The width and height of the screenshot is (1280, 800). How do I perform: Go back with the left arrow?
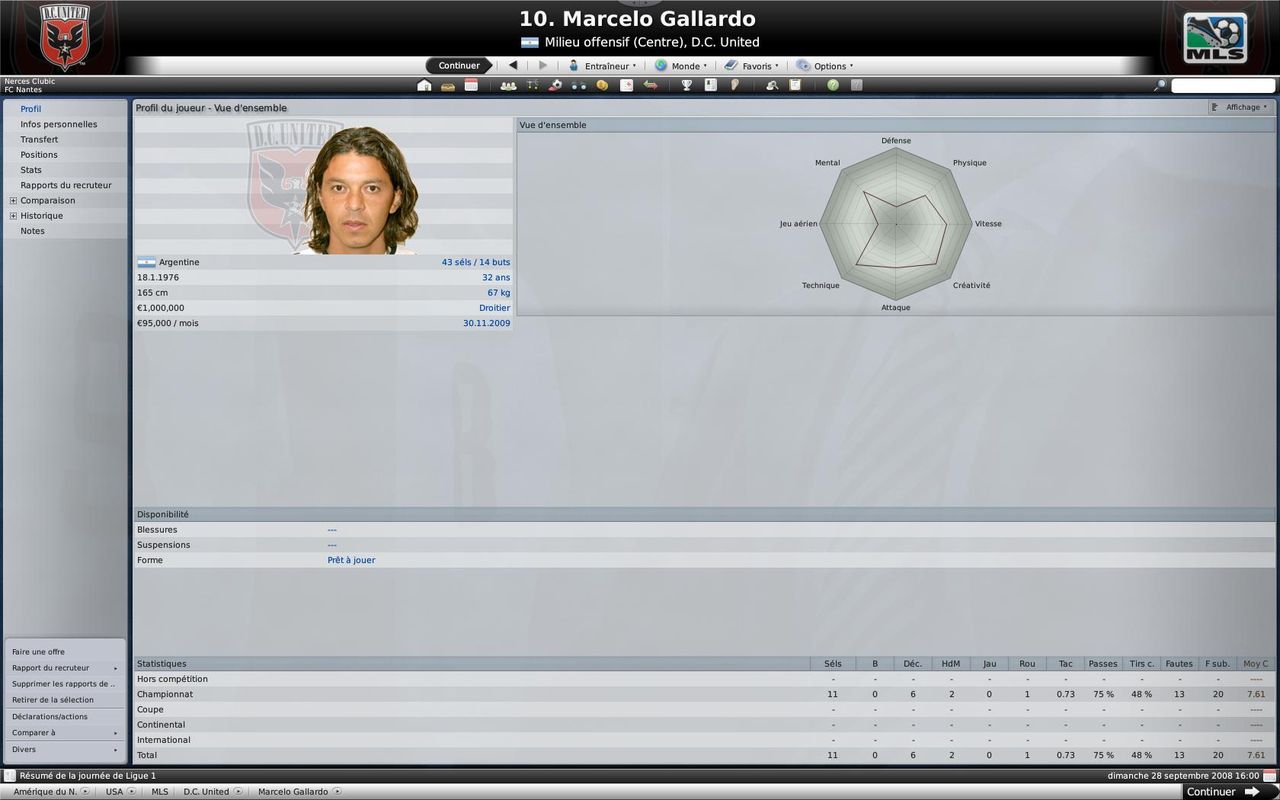pyautogui.click(x=513, y=66)
